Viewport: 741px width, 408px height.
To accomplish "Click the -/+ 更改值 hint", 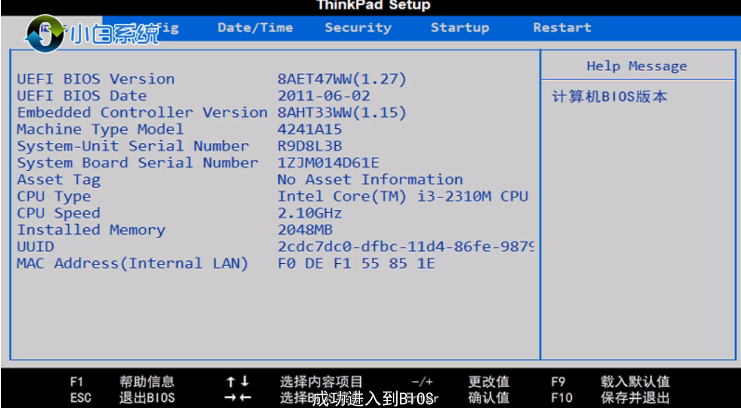I will pyautogui.click(x=460, y=382).
